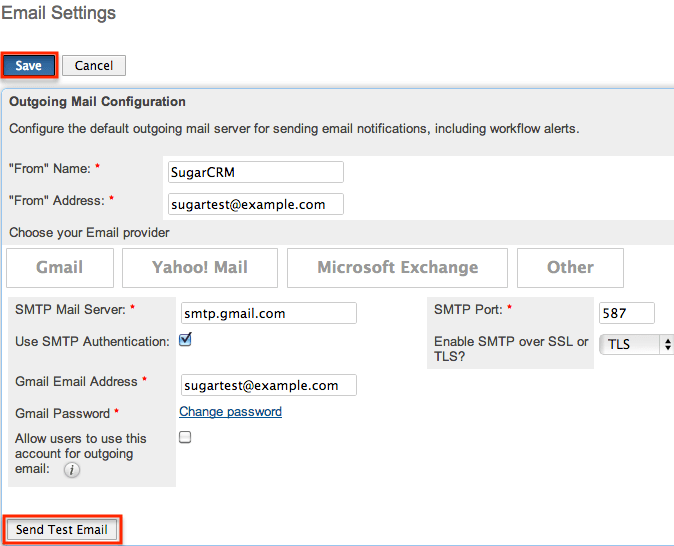Select Gmail as email provider

[x=60, y=267]
